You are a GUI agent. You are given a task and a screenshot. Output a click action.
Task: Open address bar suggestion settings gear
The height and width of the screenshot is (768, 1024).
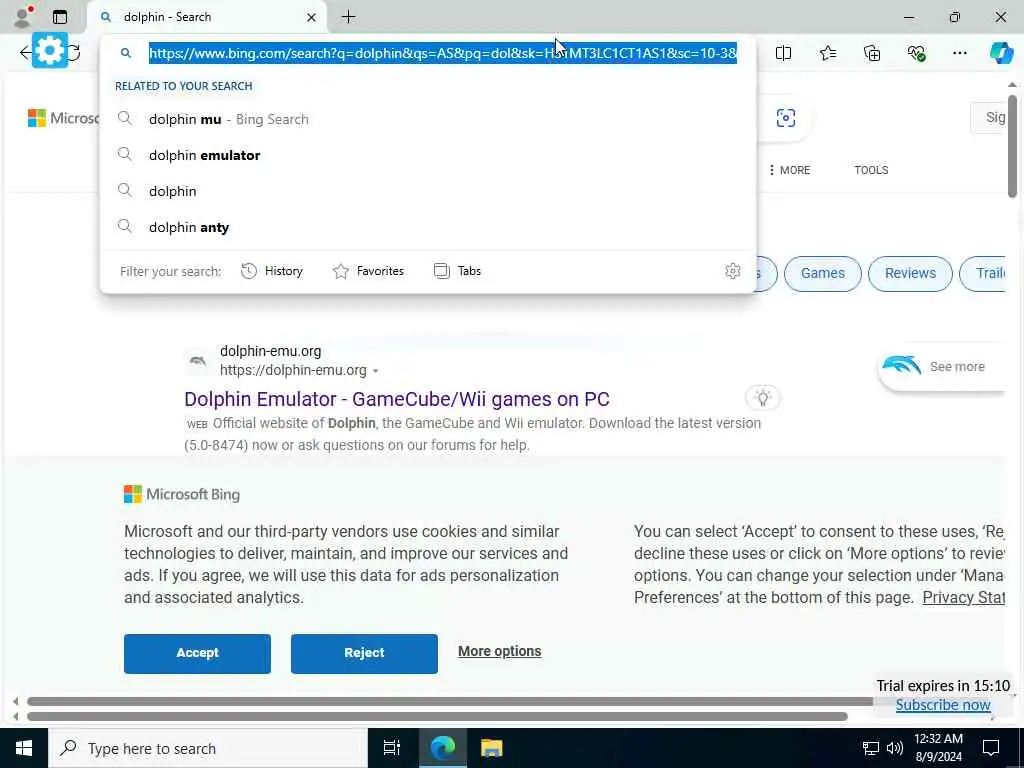[733, 271]
